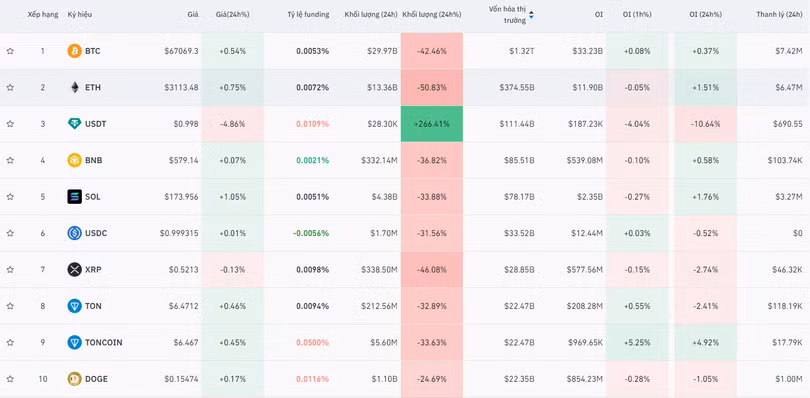
Task: Click the TON row logo
Action: coord(75,306)
